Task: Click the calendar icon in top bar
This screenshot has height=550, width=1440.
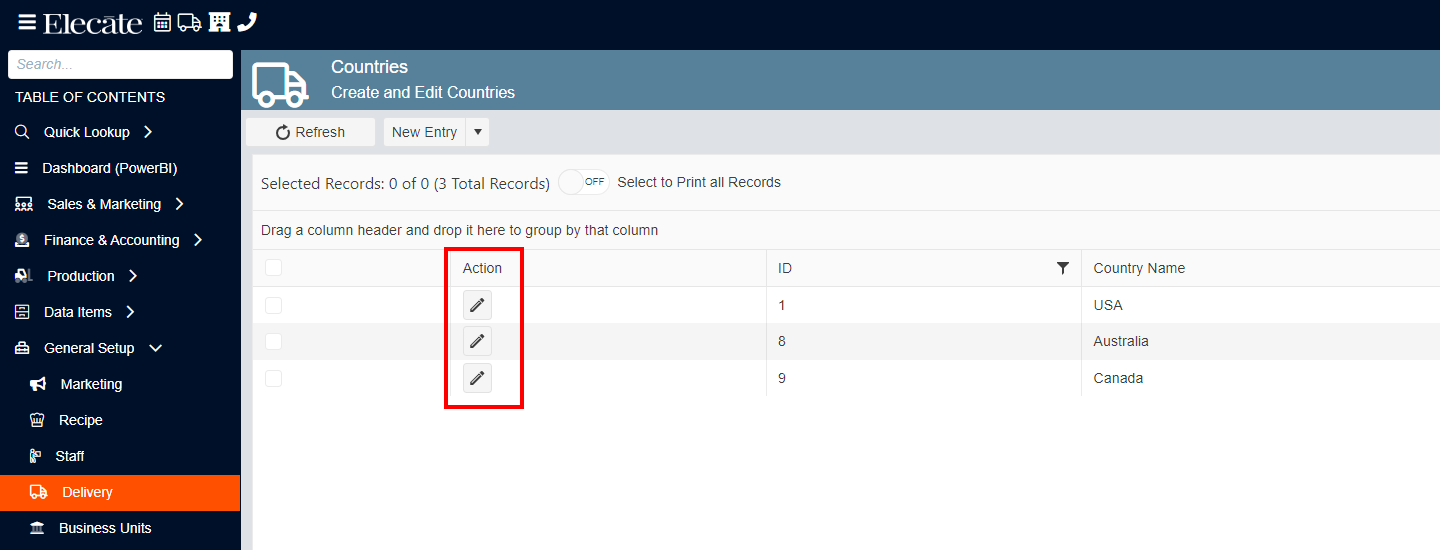Action: click(162, 22)
